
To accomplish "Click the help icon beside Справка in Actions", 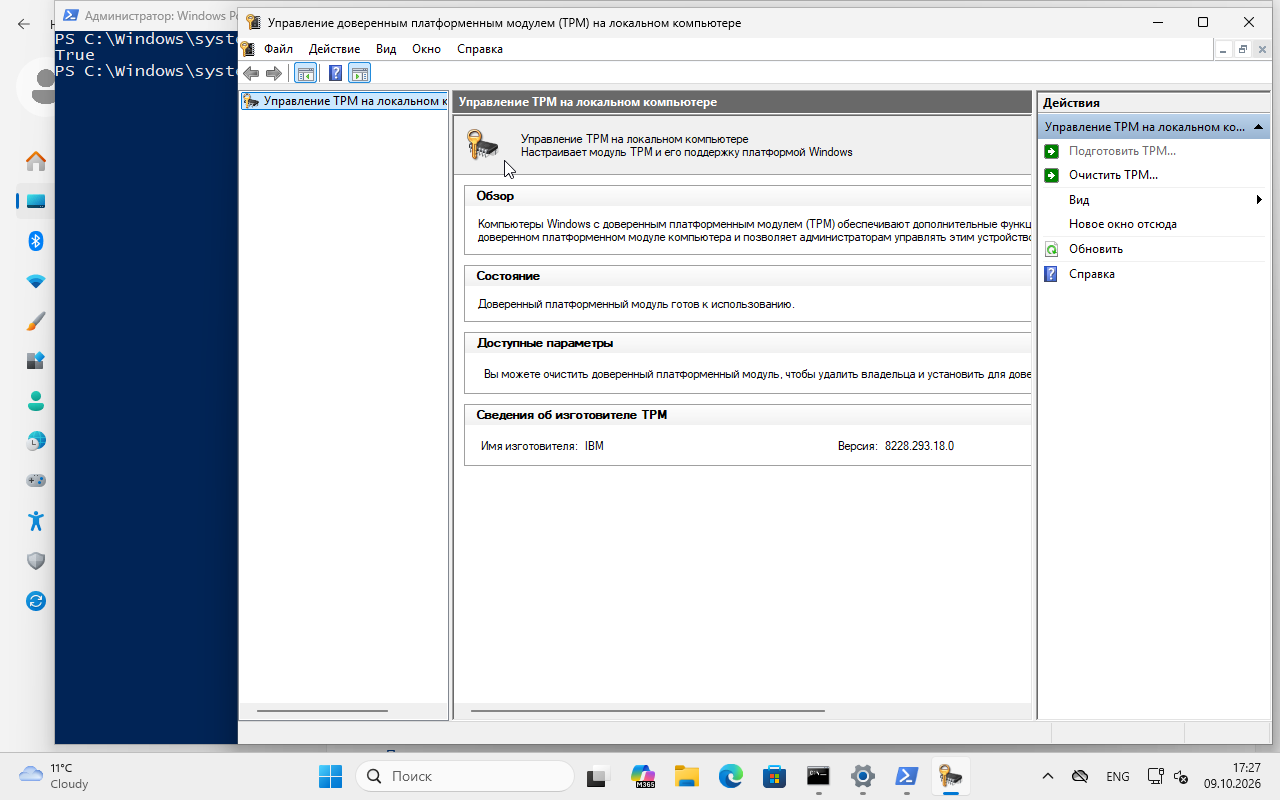I will point(1051,274).
